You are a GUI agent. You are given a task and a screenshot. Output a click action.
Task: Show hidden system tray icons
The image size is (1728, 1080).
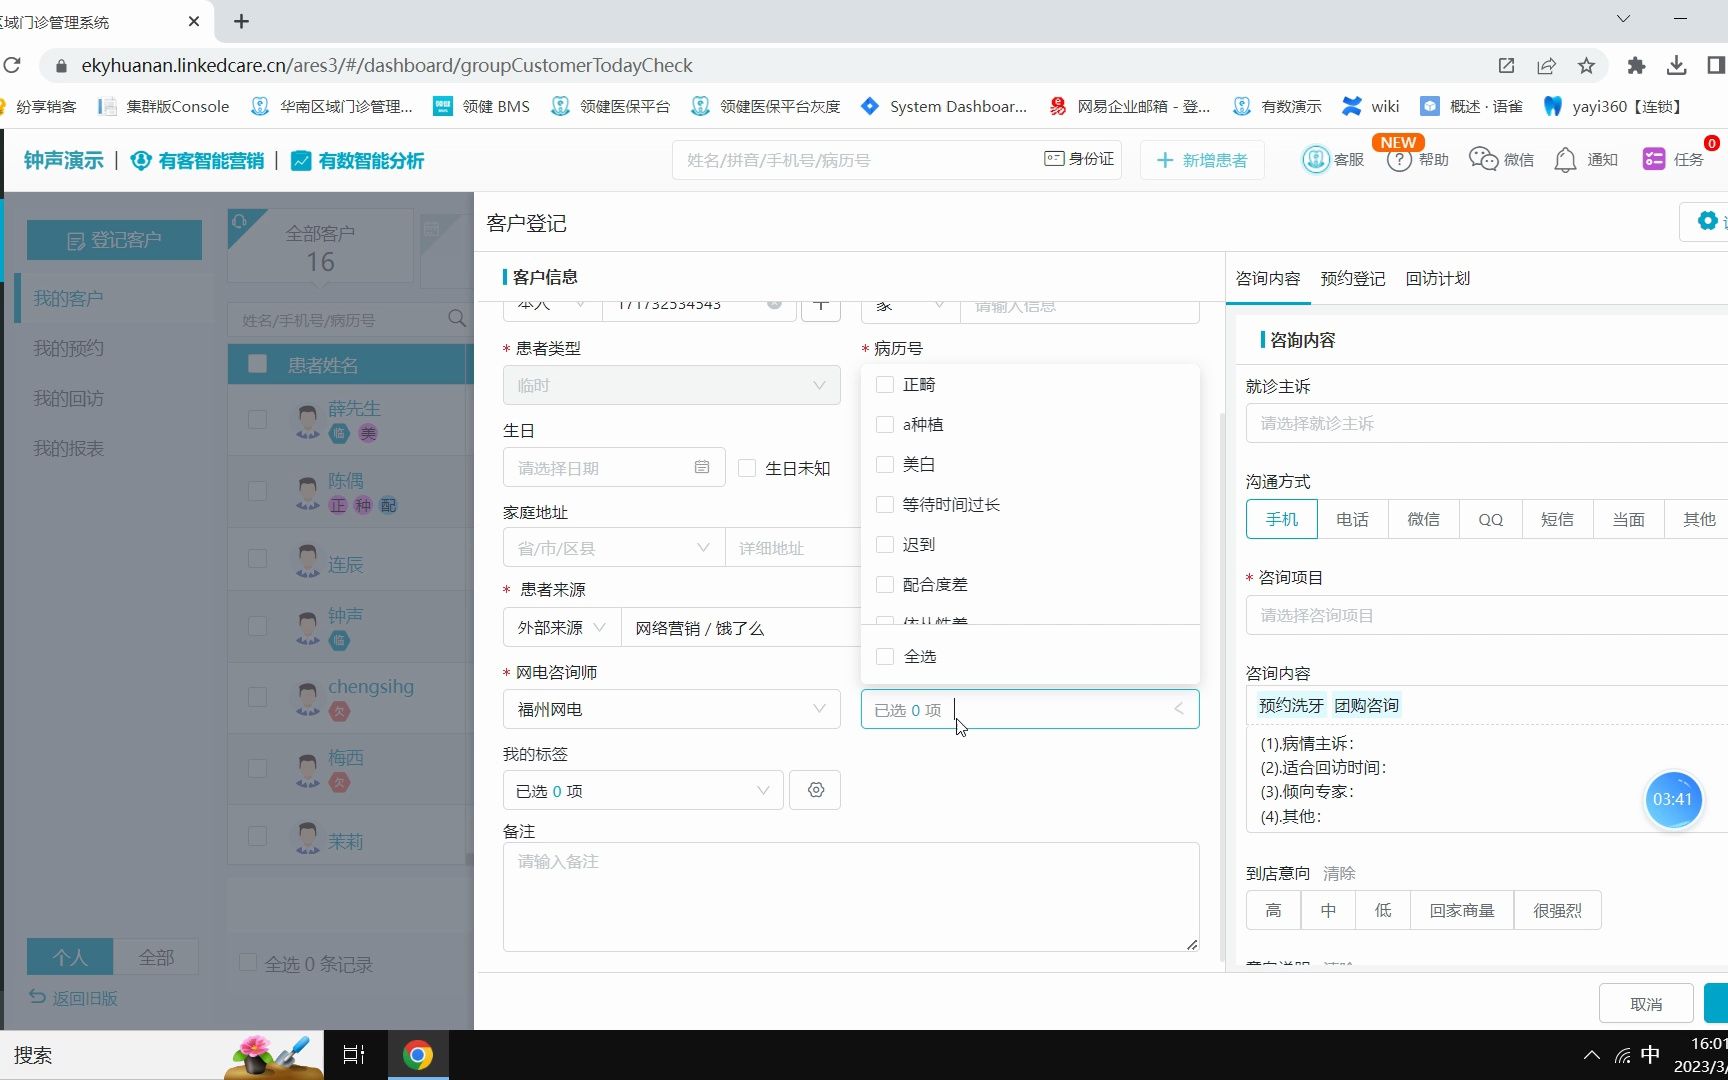(1591, 1055)
